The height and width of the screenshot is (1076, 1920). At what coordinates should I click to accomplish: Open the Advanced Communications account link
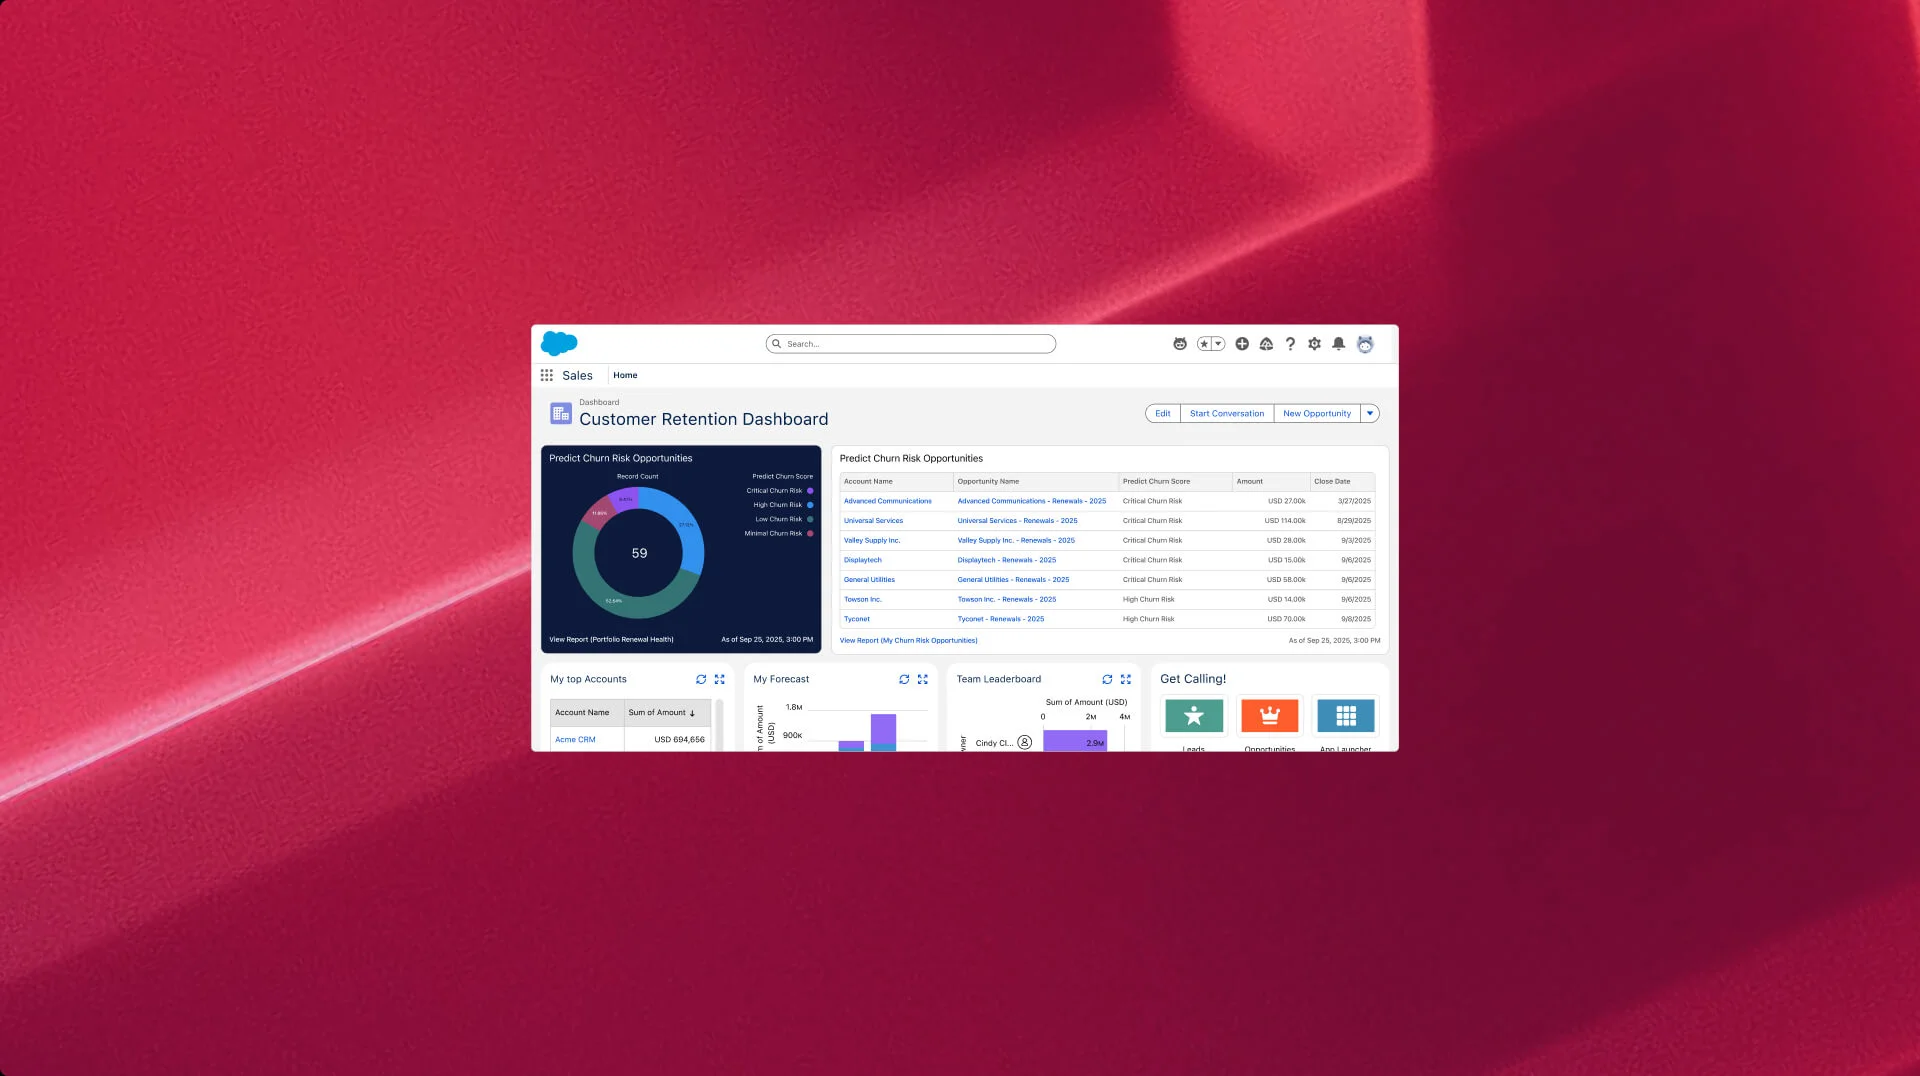tap(887, 501)
